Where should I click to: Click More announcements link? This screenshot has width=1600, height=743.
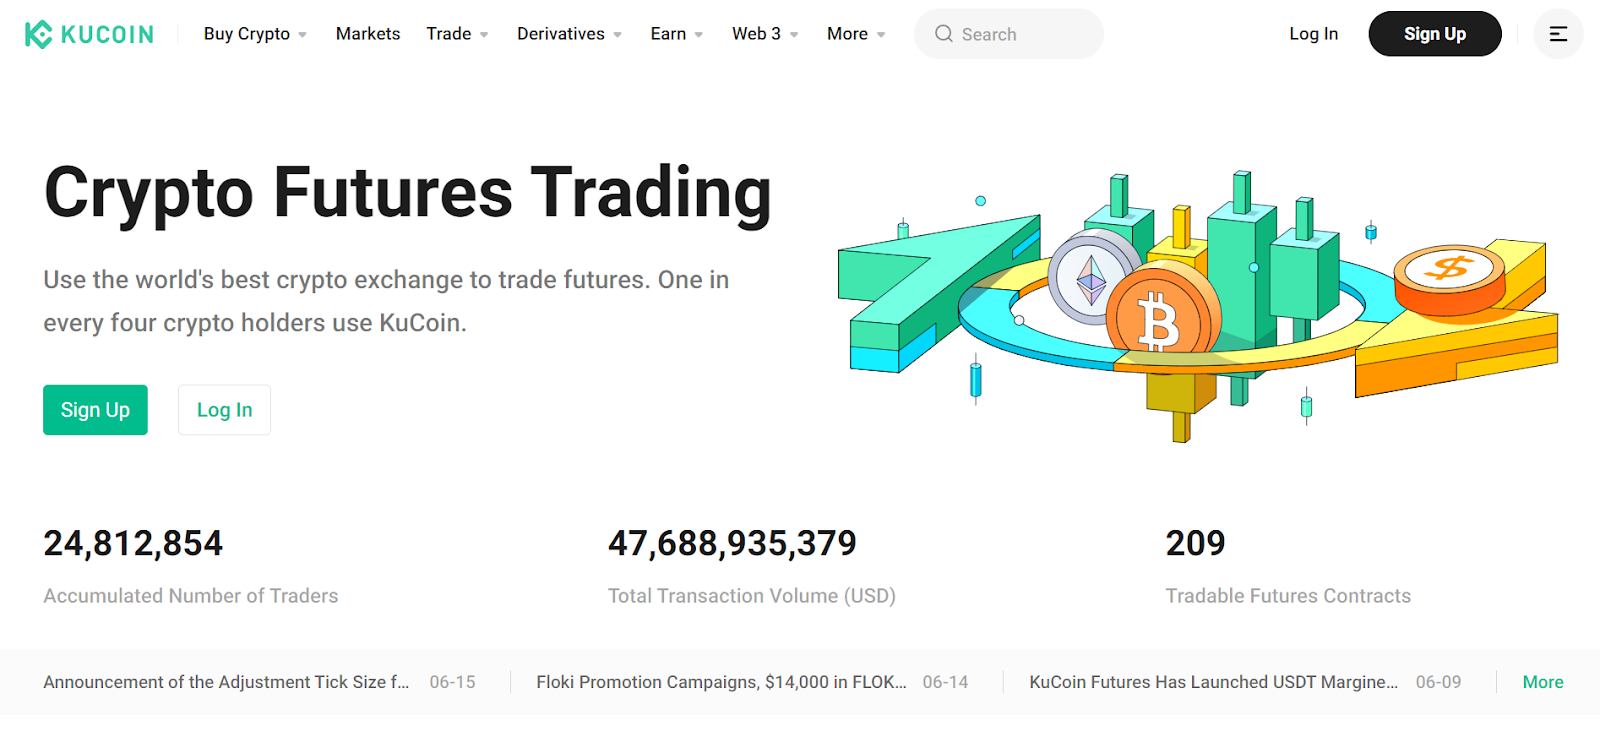coord(1543,682)
